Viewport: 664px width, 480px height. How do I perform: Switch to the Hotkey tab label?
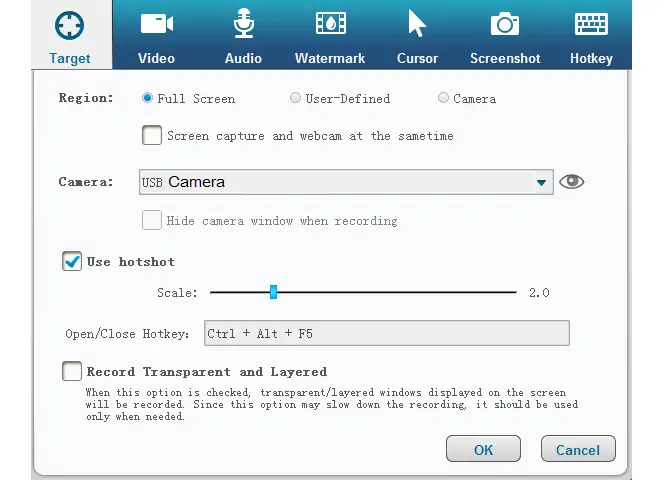(591, 58)
